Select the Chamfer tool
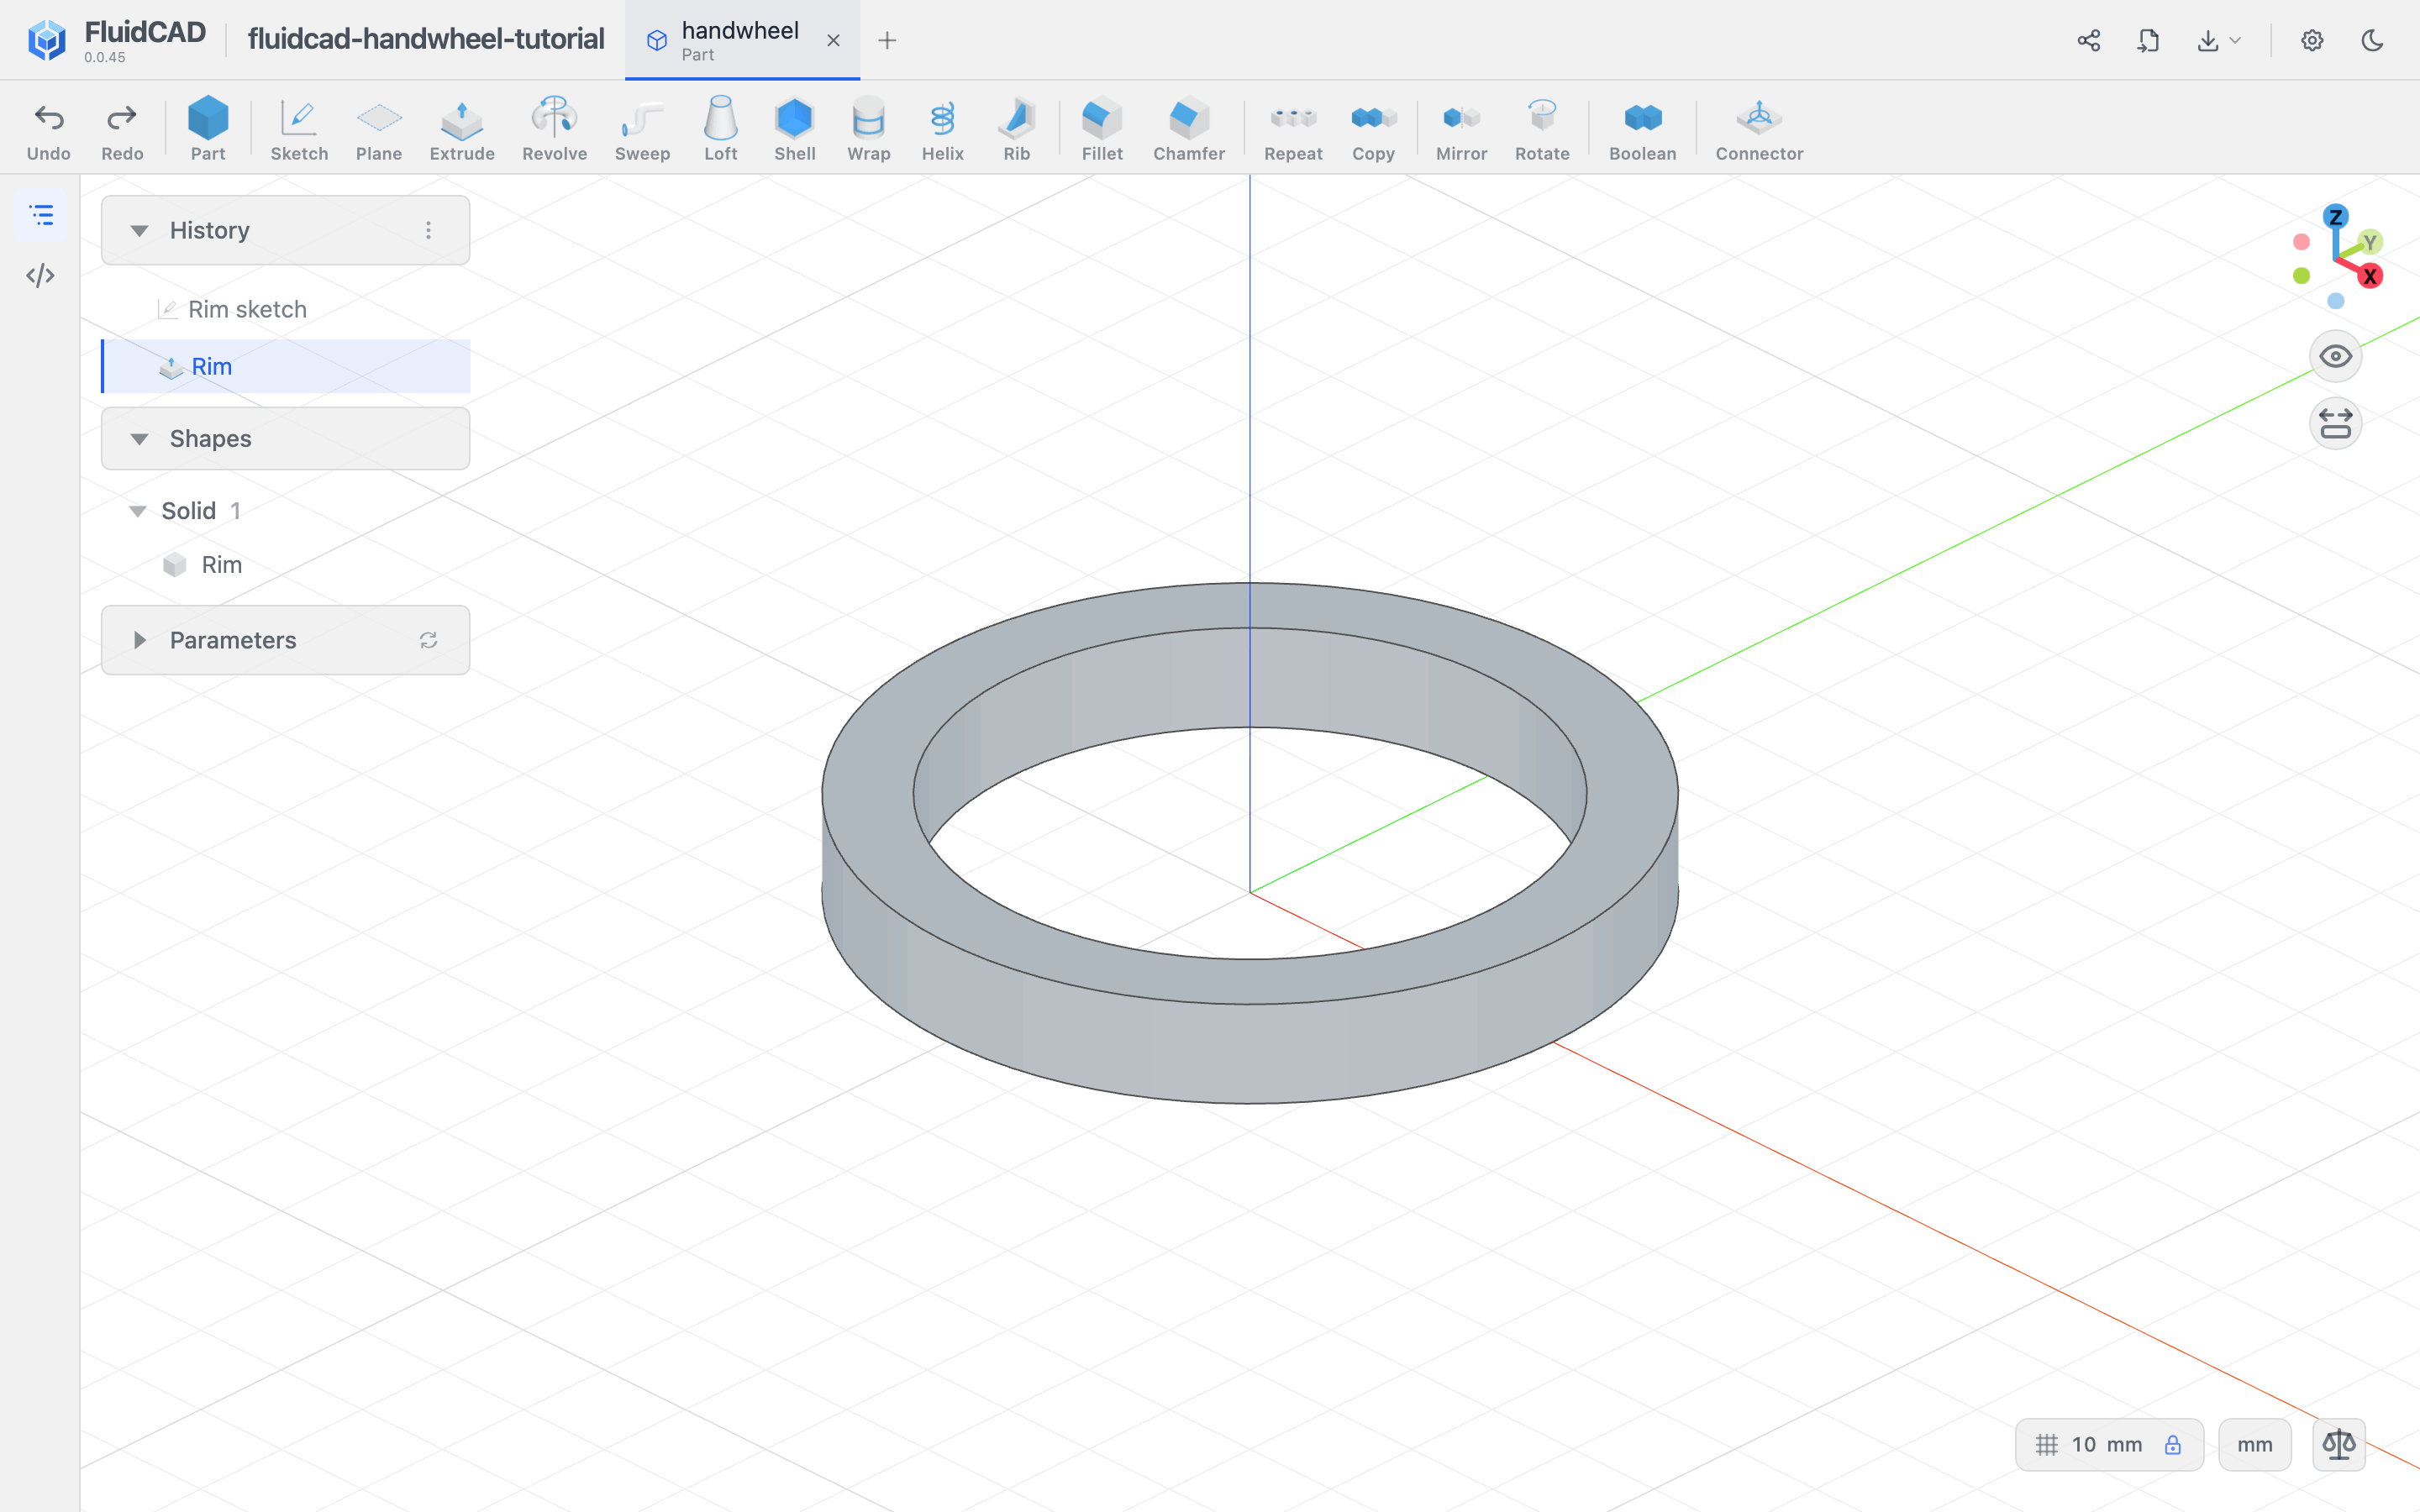 pos(1188,129)
